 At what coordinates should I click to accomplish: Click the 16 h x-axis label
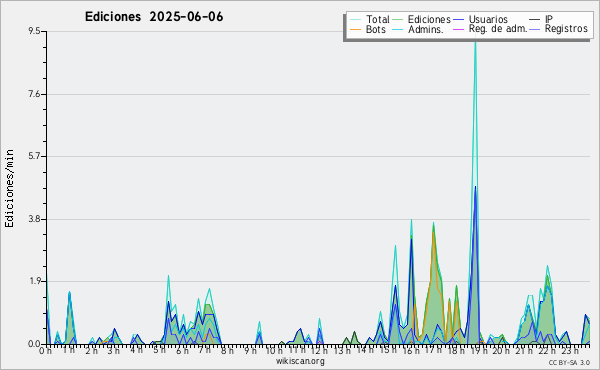(412, 350)
